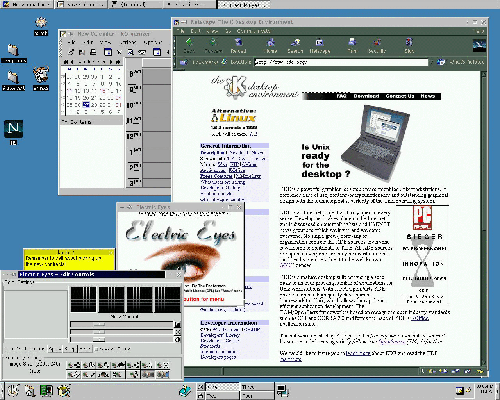
Task: Click the Security icon in Netscape toolbar
Action: pos(377,46)
